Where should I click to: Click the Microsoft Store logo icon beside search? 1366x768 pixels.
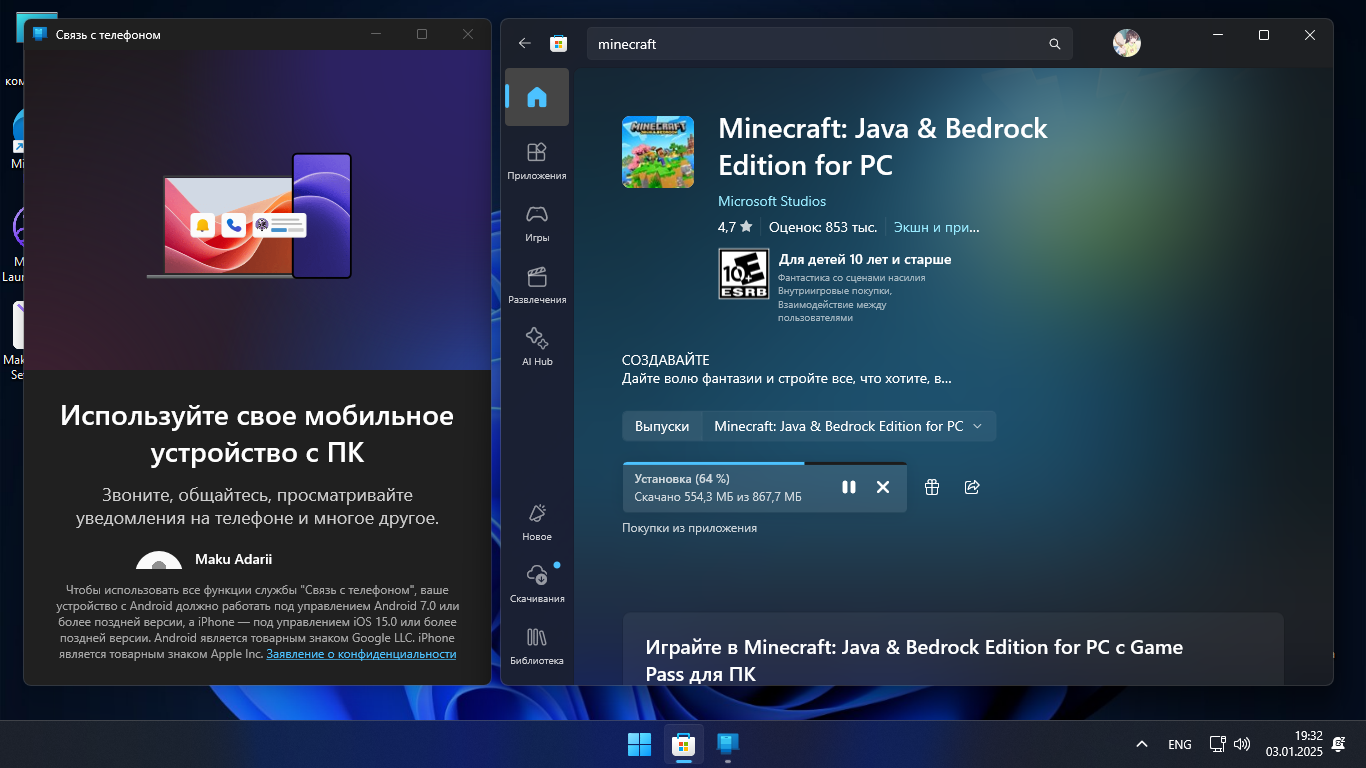(x=559, y=44)
